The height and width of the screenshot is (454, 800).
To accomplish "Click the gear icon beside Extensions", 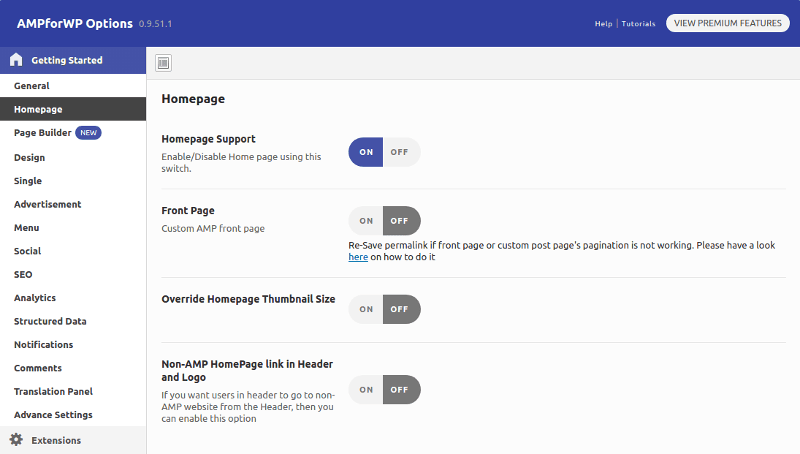I will click(x=16, y=440).
